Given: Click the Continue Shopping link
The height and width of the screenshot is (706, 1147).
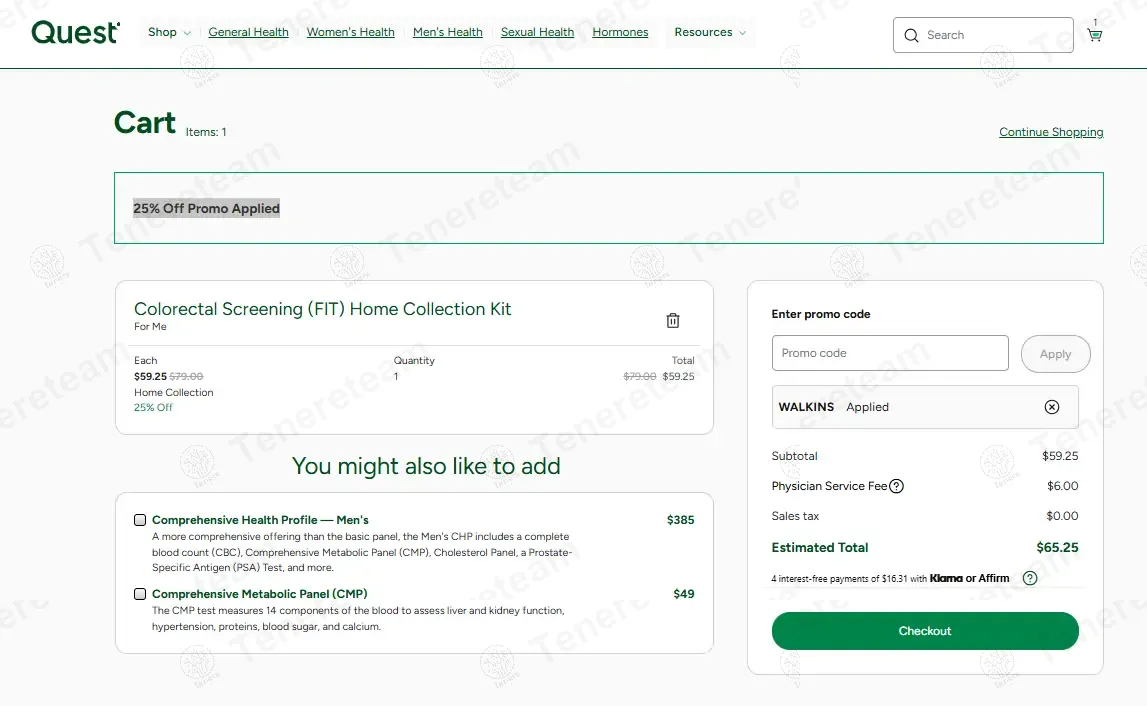Looking at the screenshot, I should click(1051, 132).
